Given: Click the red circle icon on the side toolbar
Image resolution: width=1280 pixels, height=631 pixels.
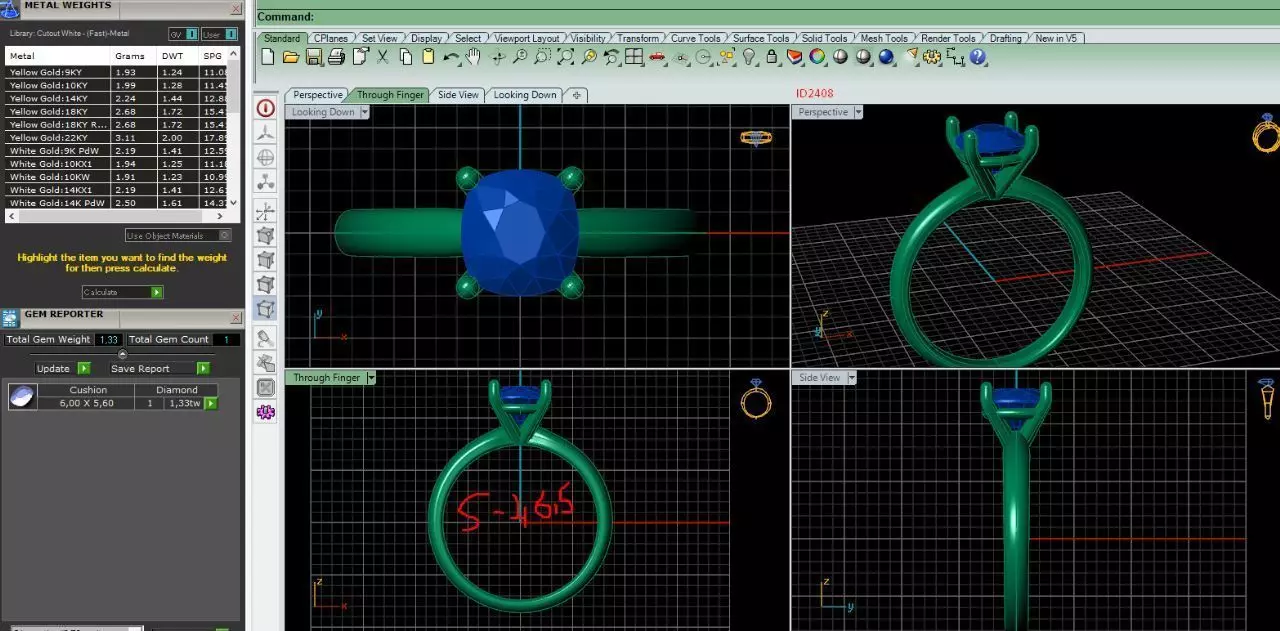Looking at the screenshot, I should click(266, 107).
